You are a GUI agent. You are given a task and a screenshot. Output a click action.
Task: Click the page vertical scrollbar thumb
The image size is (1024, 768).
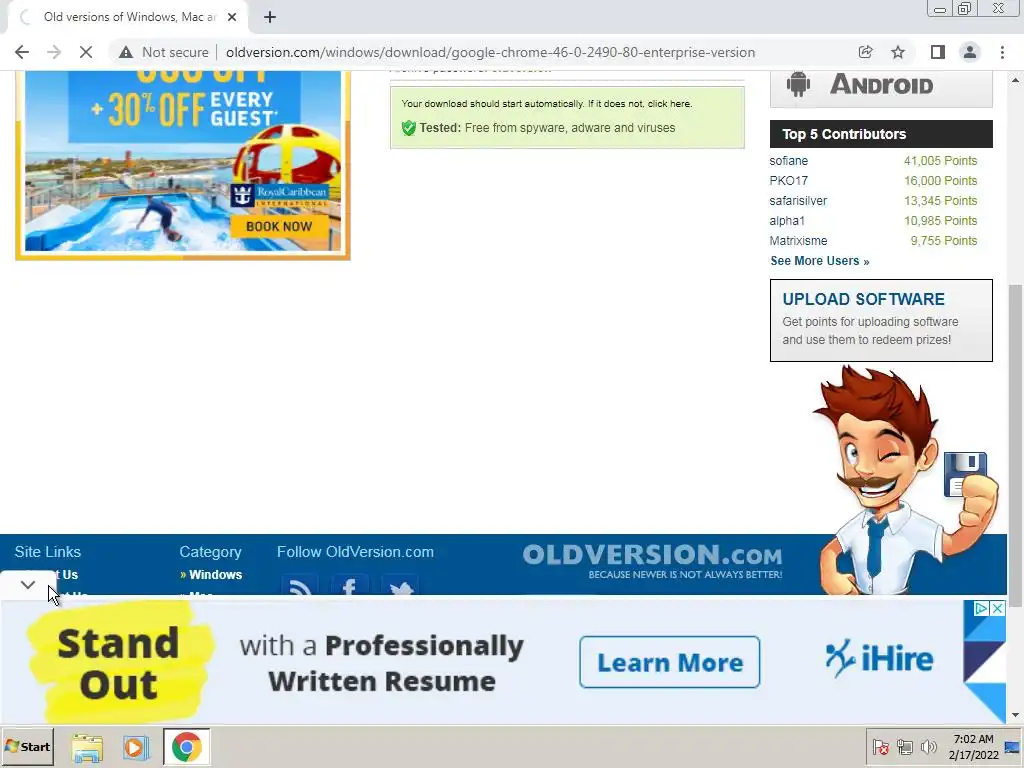point(1015,446)
